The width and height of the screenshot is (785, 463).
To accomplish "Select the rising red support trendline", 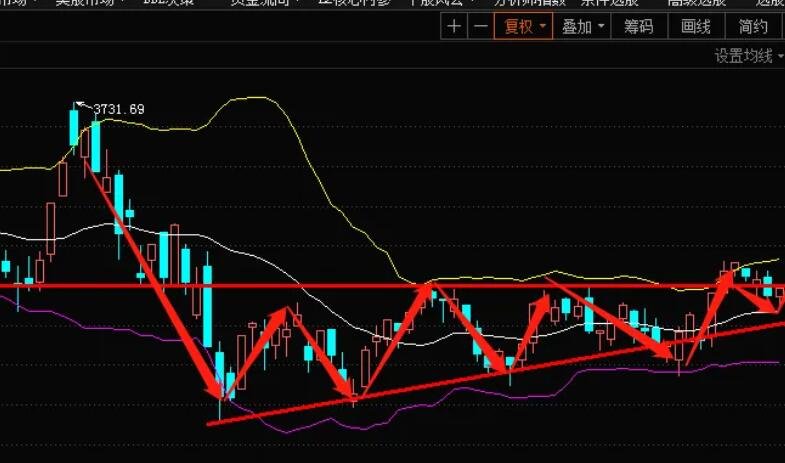I will pos(496,374).
